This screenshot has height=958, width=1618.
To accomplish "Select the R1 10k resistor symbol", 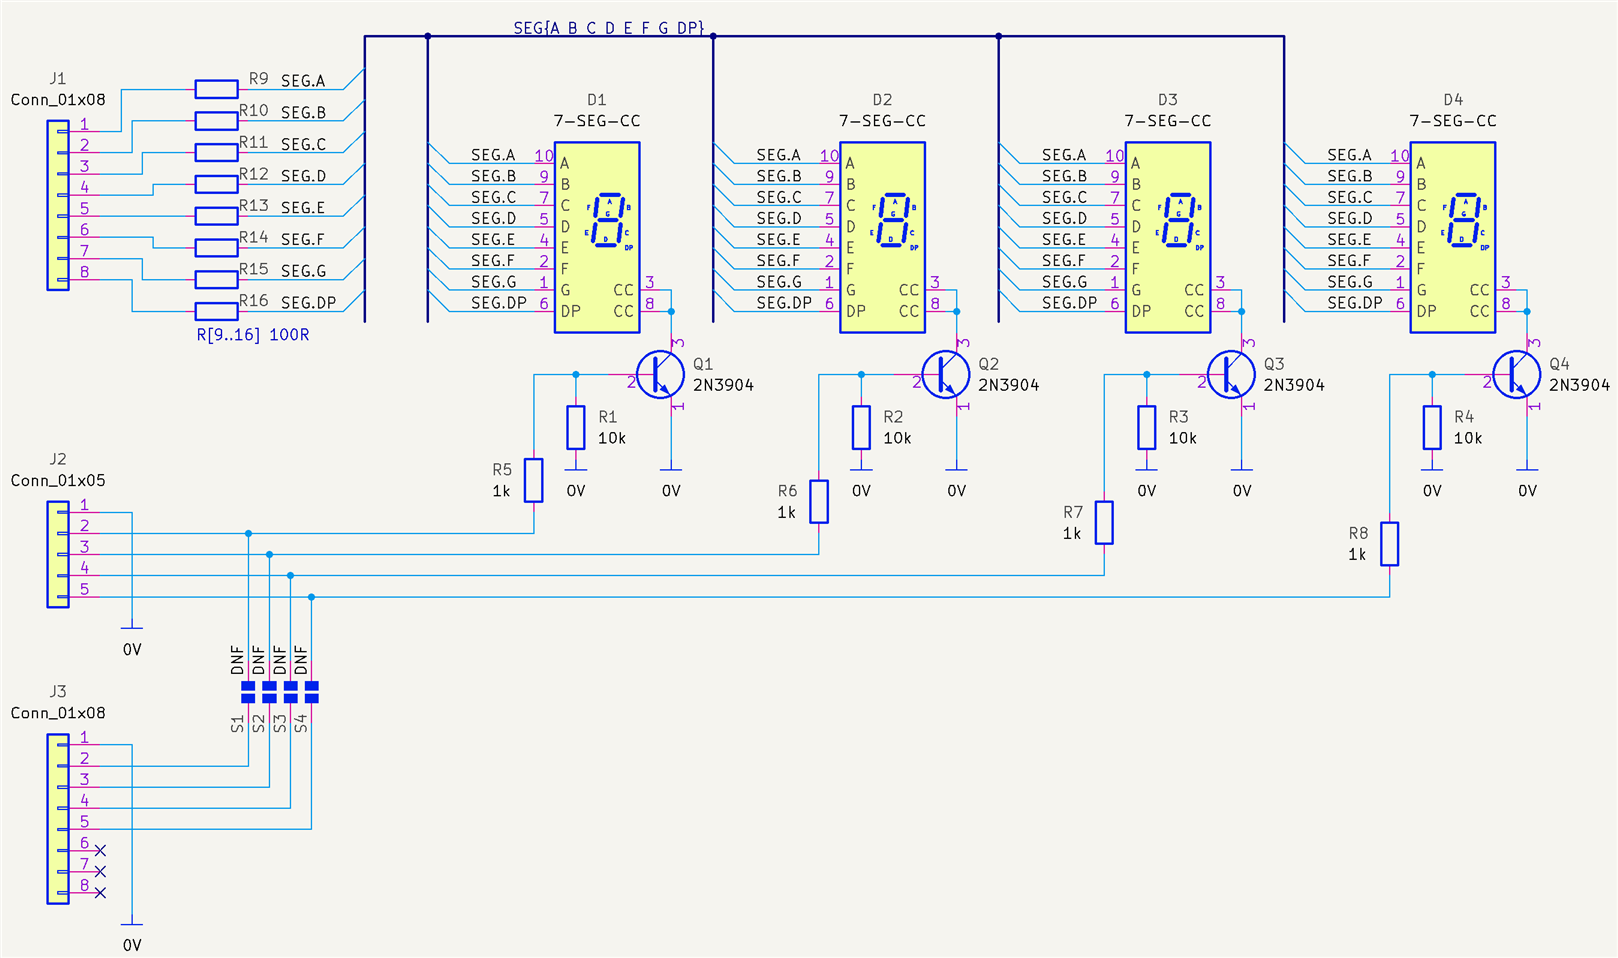I will coord(576,427).
